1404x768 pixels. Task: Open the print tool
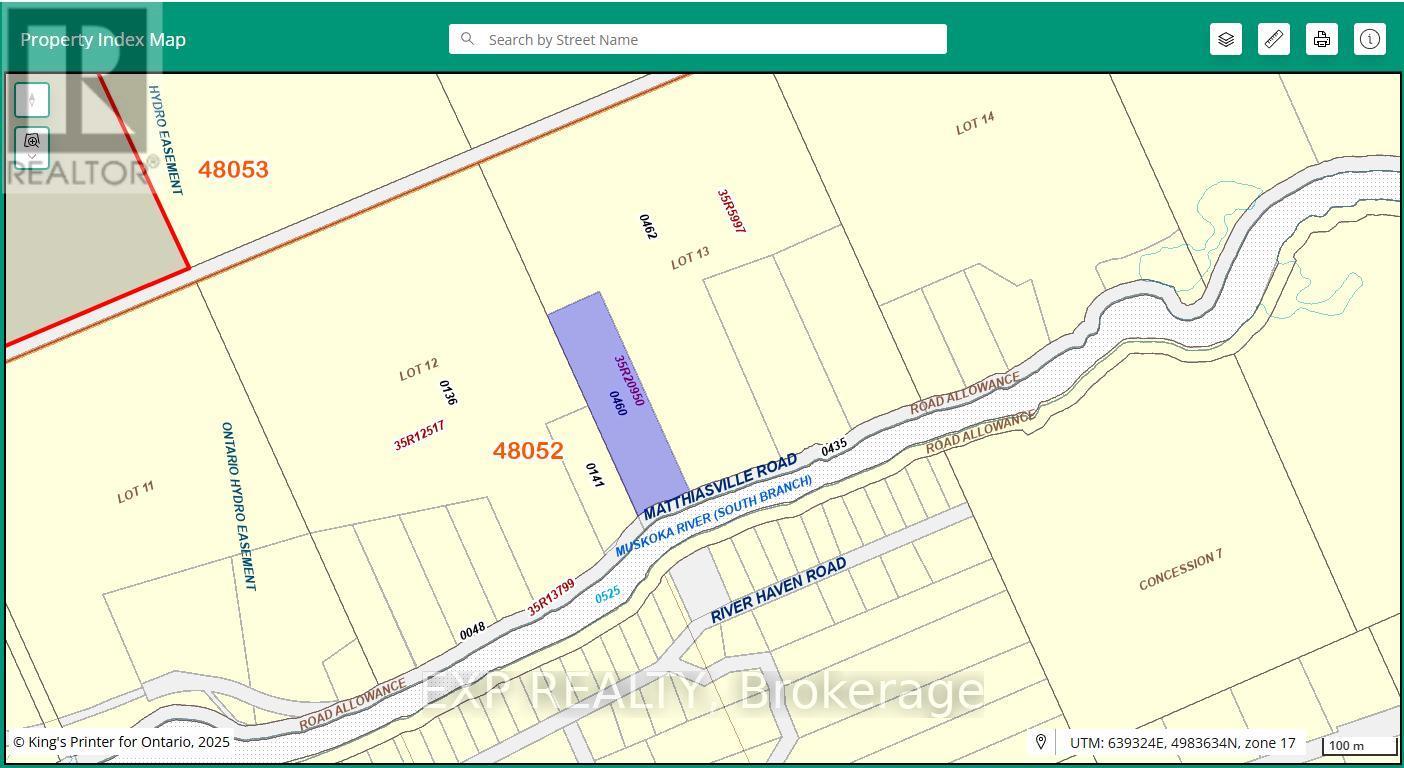(x=1321, y=39)
